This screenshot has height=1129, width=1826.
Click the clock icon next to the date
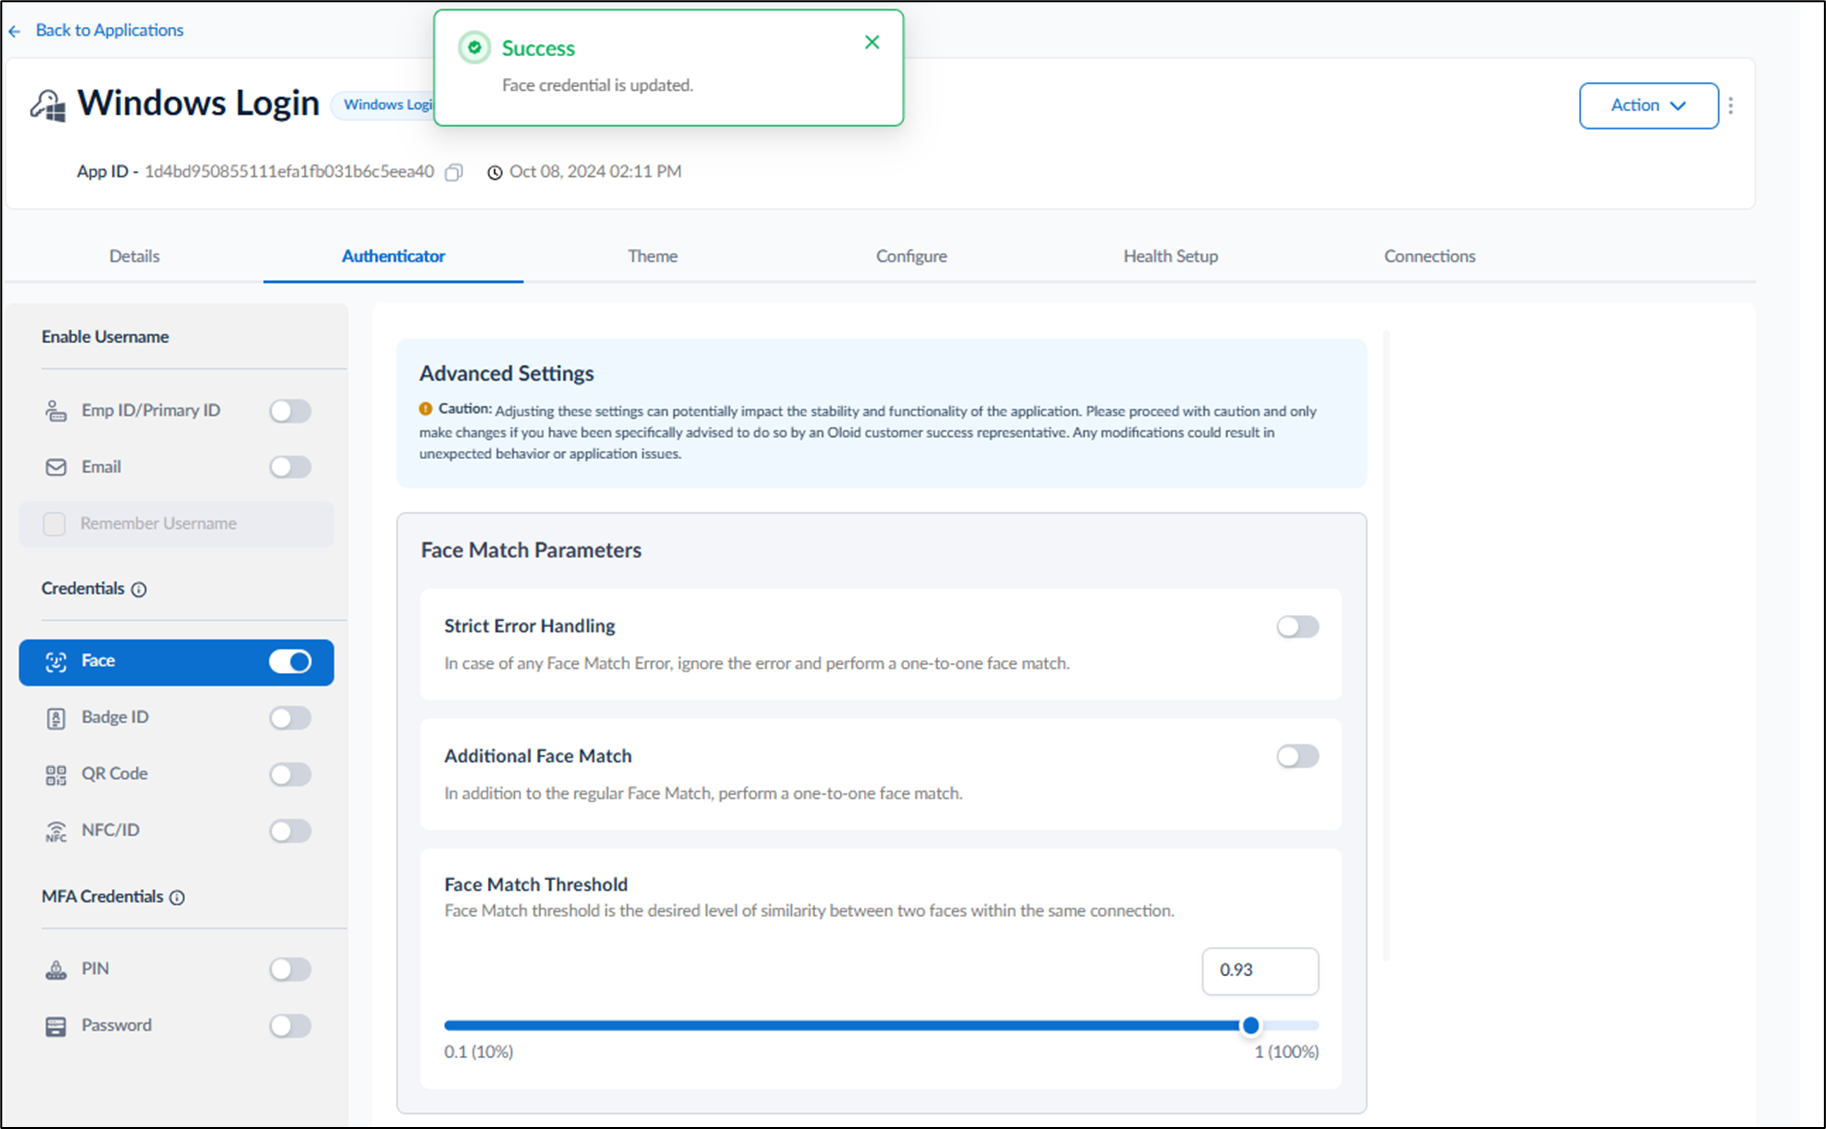point(494,172)
